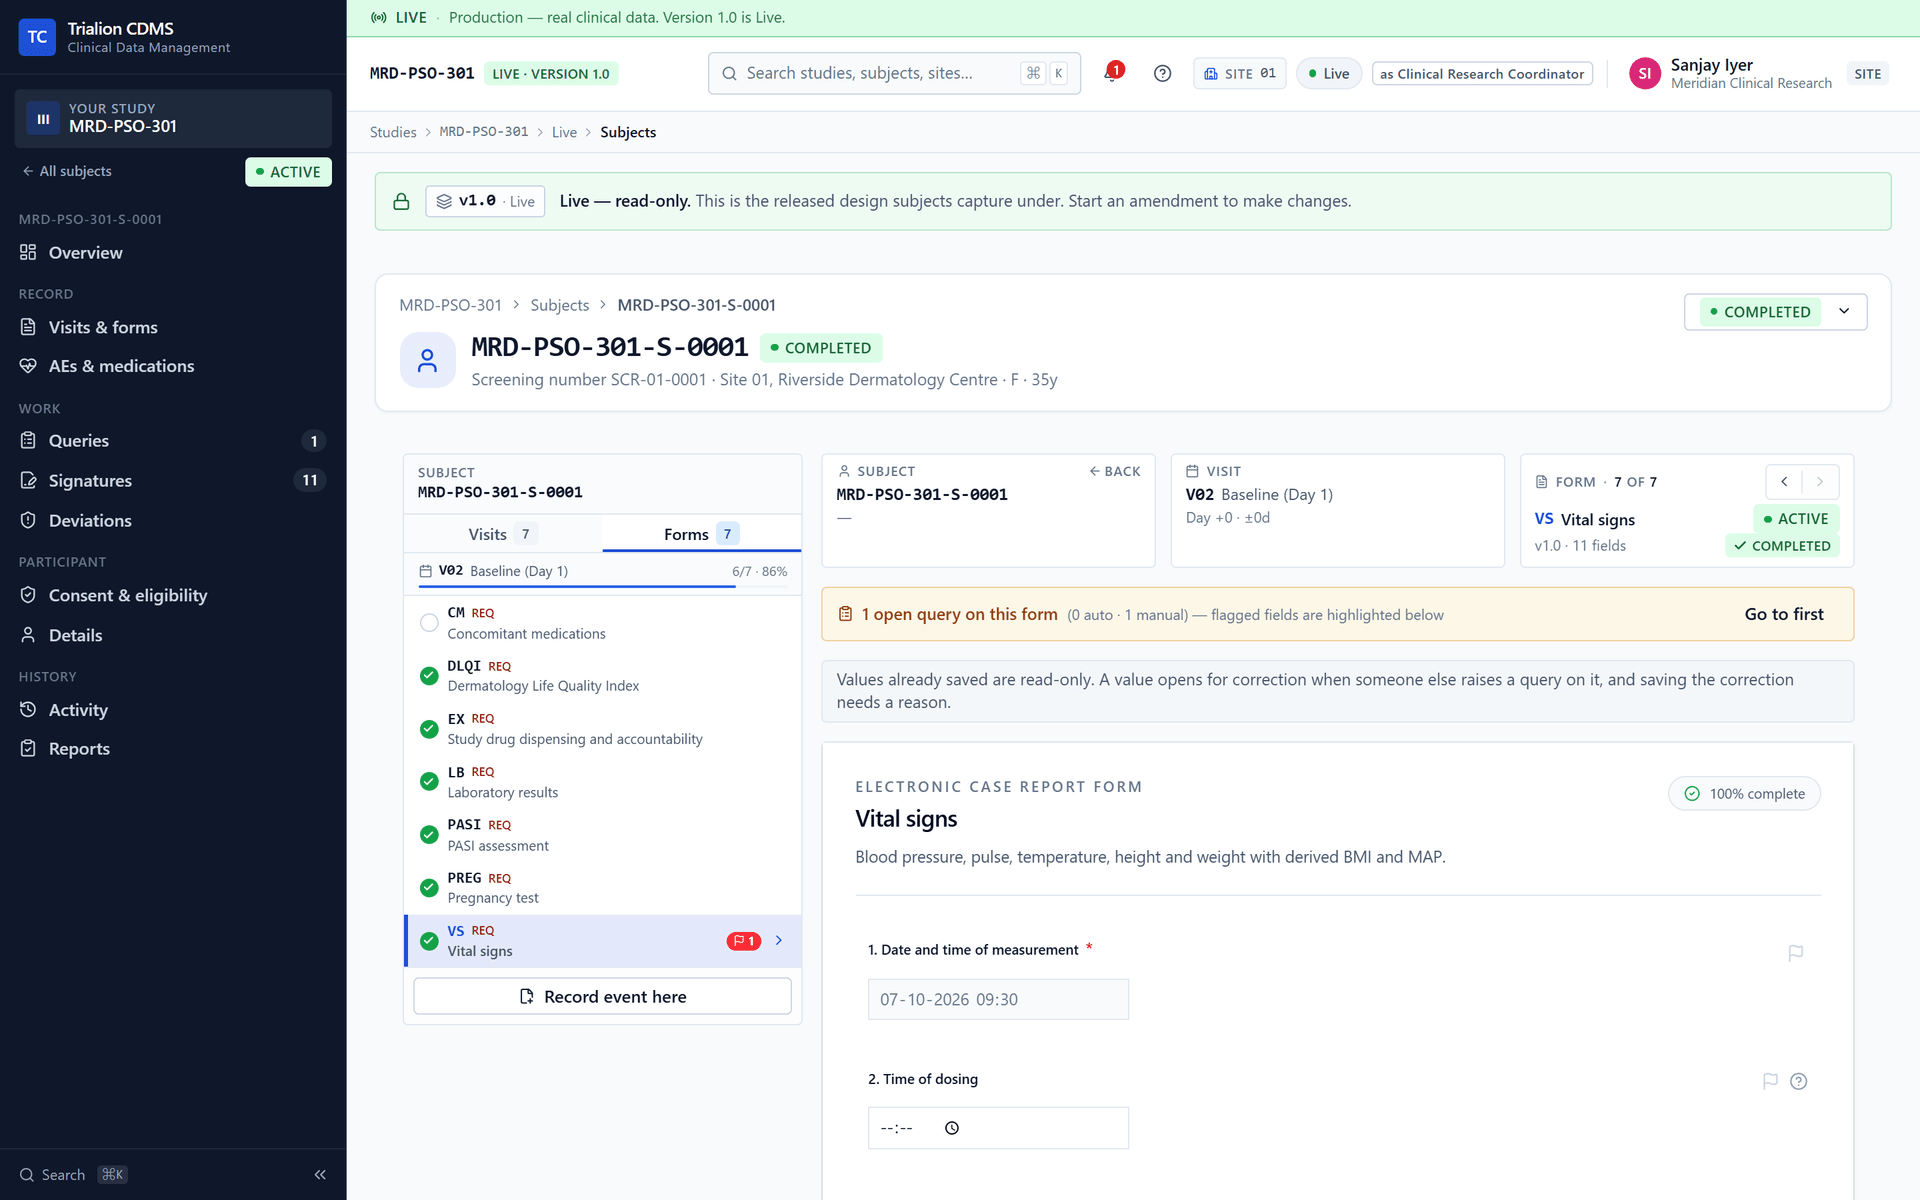This screenshot has height=1200, width=1920.
Task: Toggle the Live environment pill in header
Action: (x=1329, y=74)
